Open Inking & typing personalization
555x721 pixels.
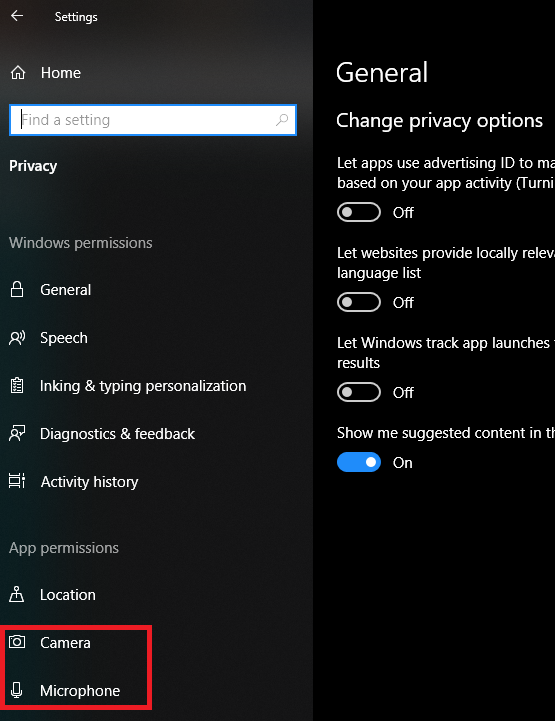pos(143,386)
